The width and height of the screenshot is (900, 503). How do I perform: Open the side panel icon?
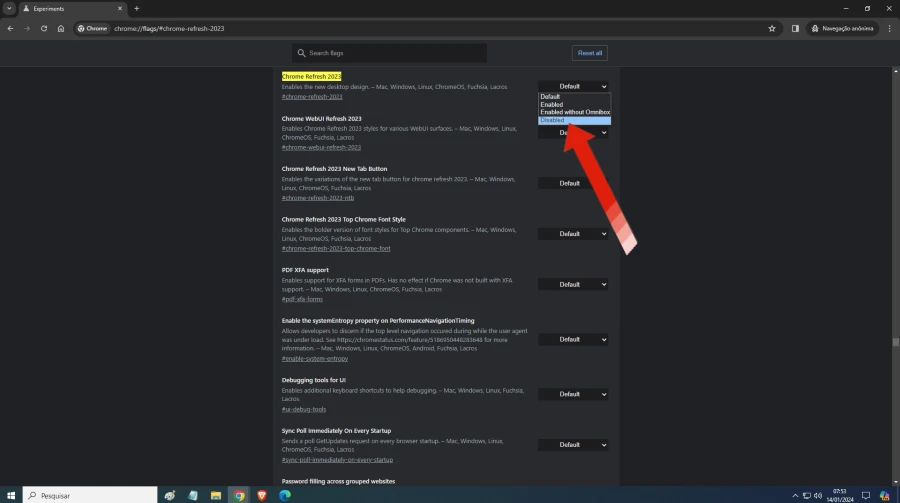coord(795,28)
